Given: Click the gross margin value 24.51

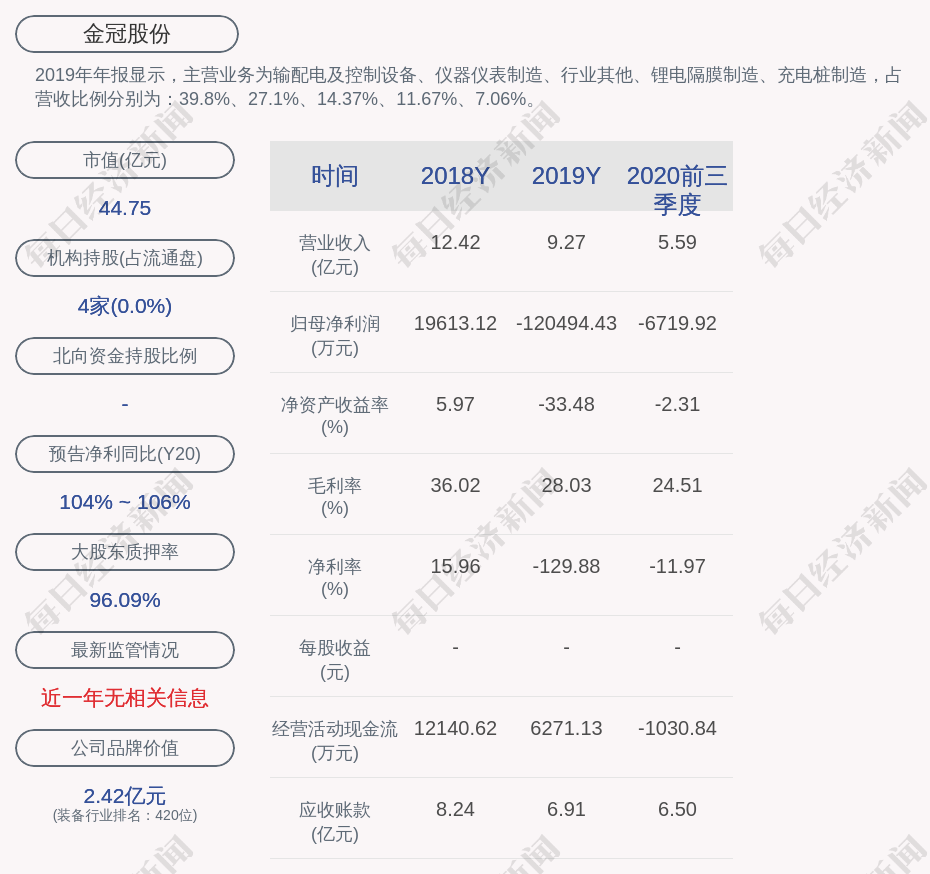Looking at the screenshot, I should [x=677, y=486].
